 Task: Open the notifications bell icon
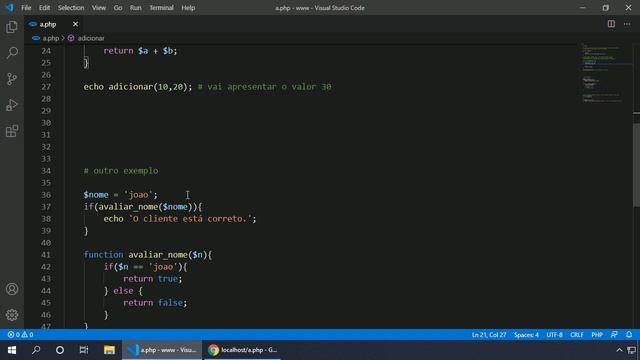(x=629, y=335)
